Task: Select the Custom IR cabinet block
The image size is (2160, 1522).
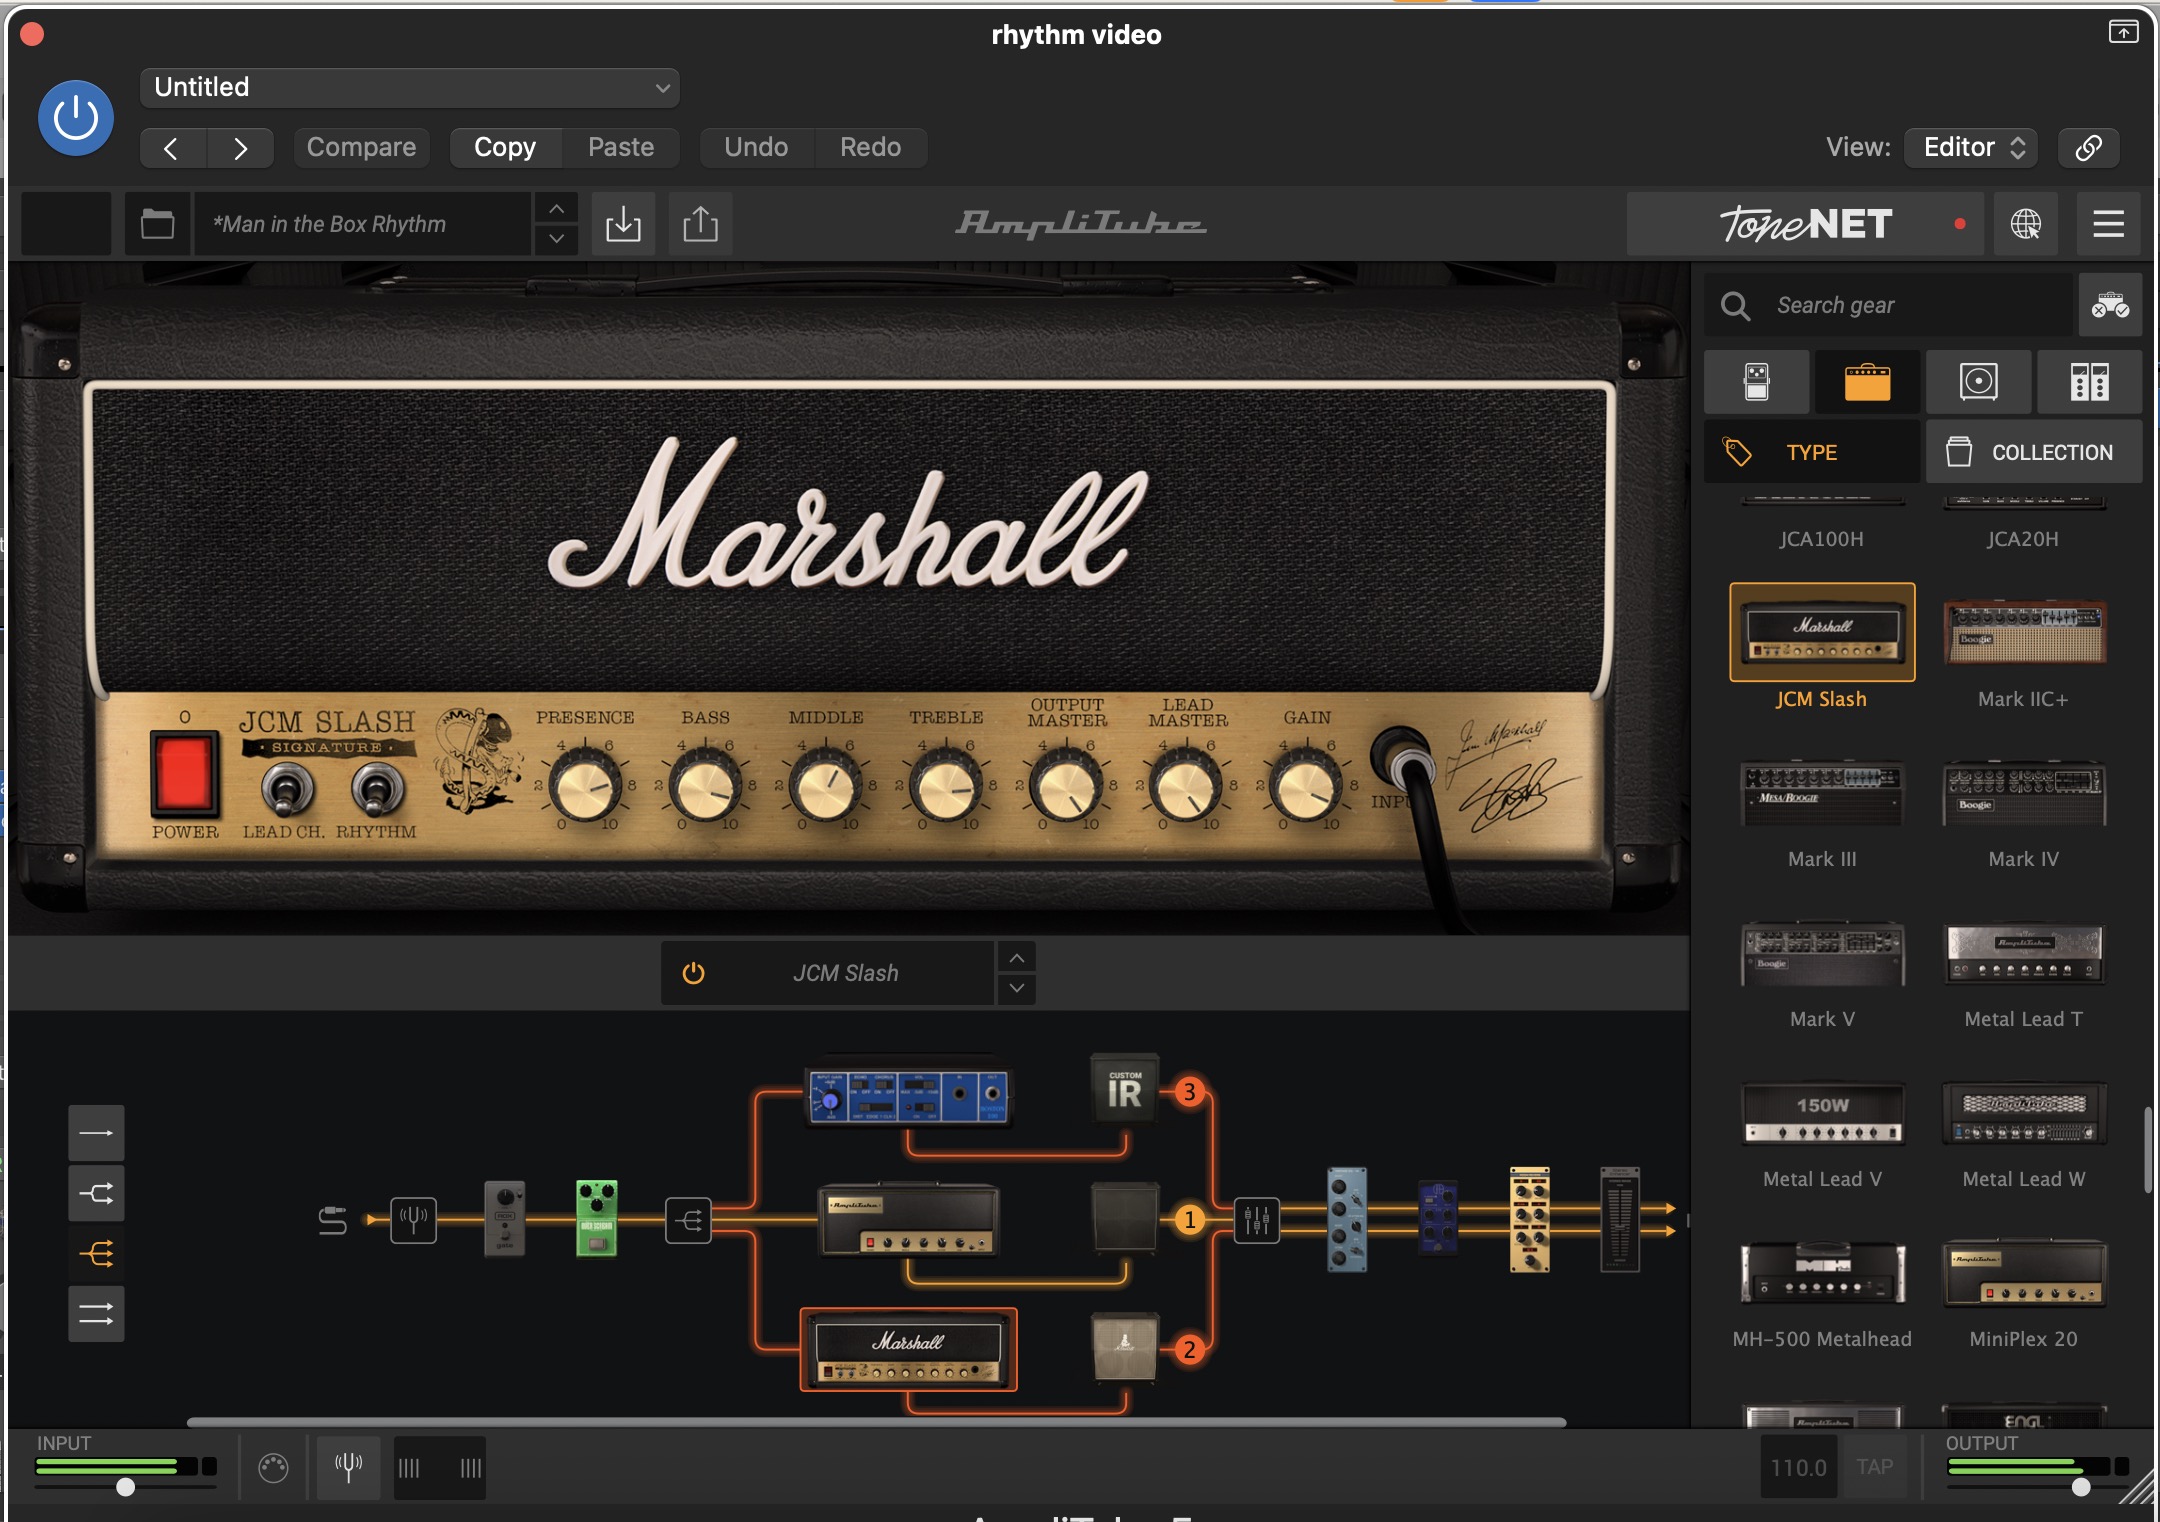Action: click(x=1124, y=1089)
